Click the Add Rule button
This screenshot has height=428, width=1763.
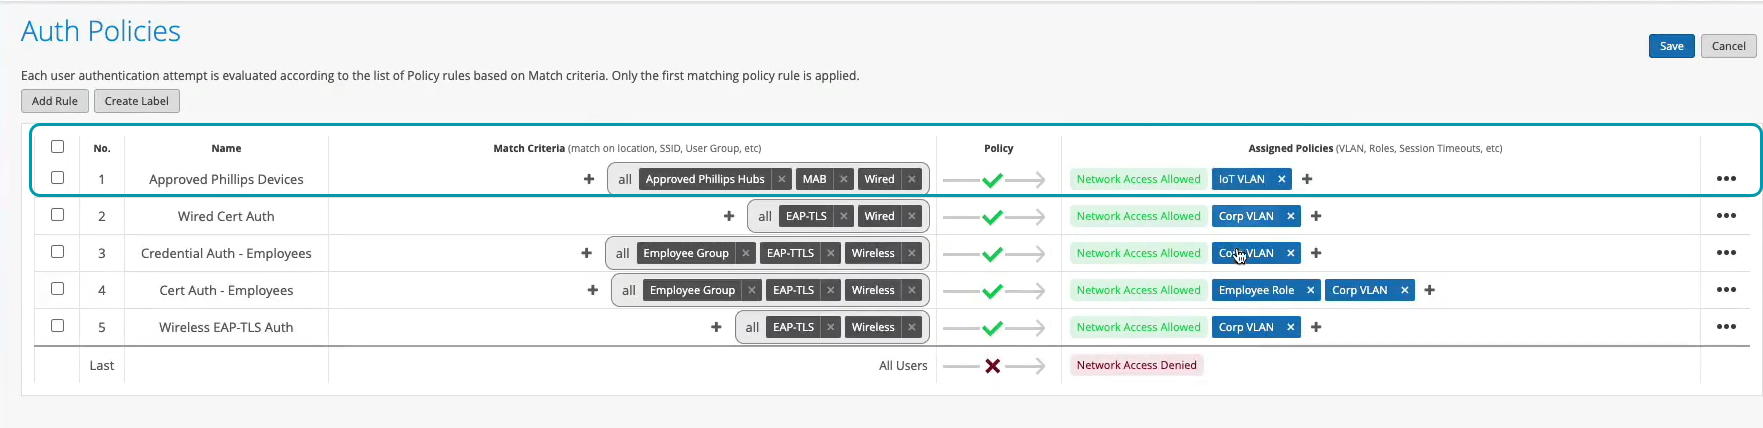pos(55,101)
